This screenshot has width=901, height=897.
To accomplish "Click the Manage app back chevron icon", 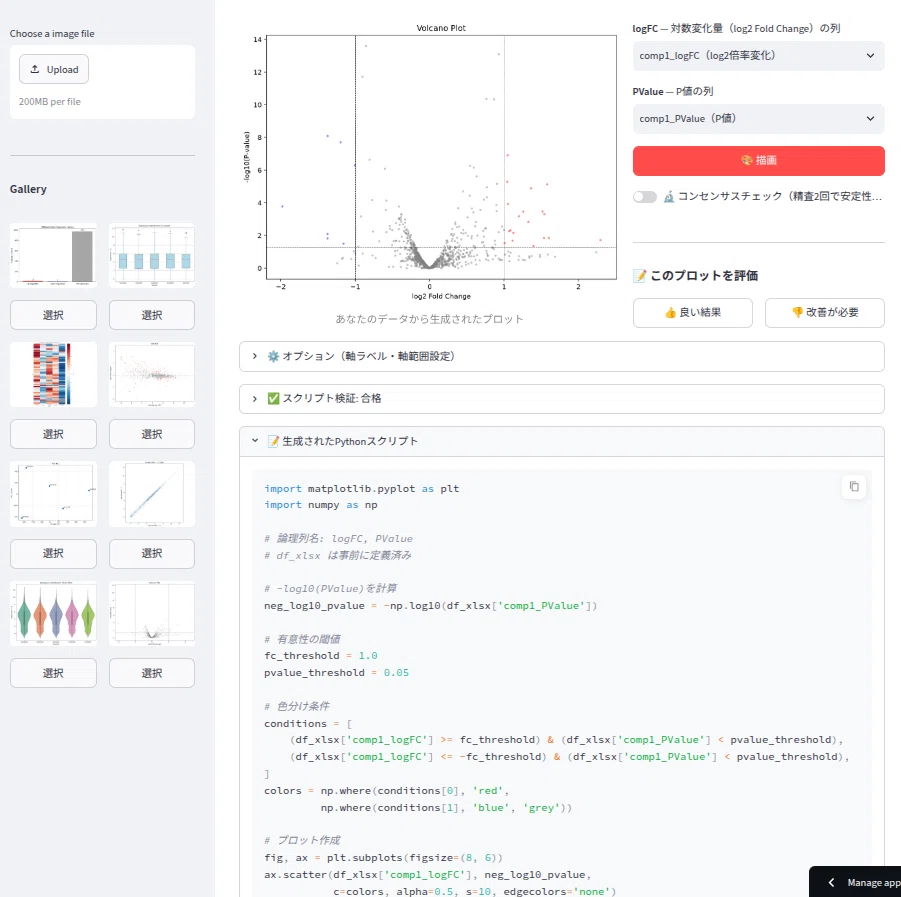I will click(831, 882).
